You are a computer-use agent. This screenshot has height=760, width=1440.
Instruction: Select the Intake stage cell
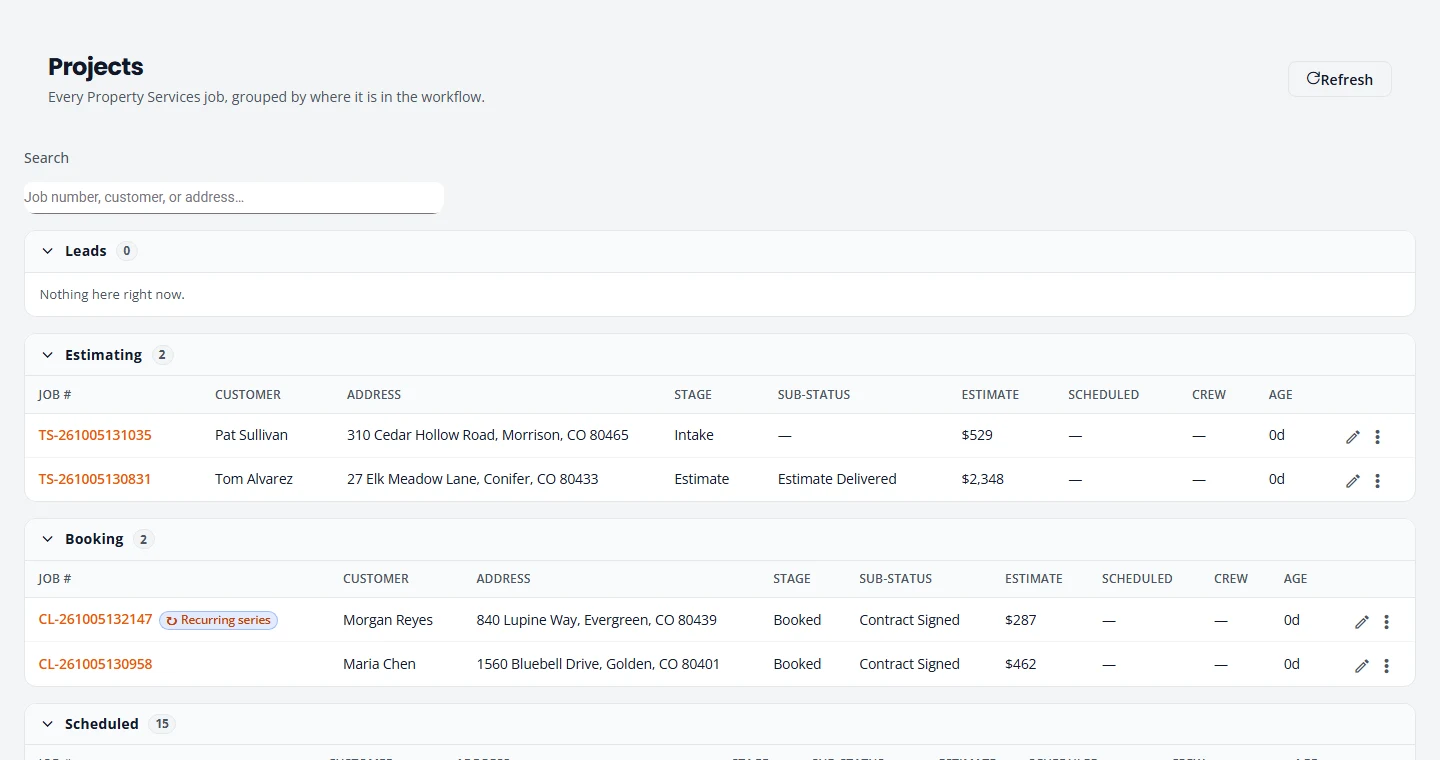pos(694,435)
